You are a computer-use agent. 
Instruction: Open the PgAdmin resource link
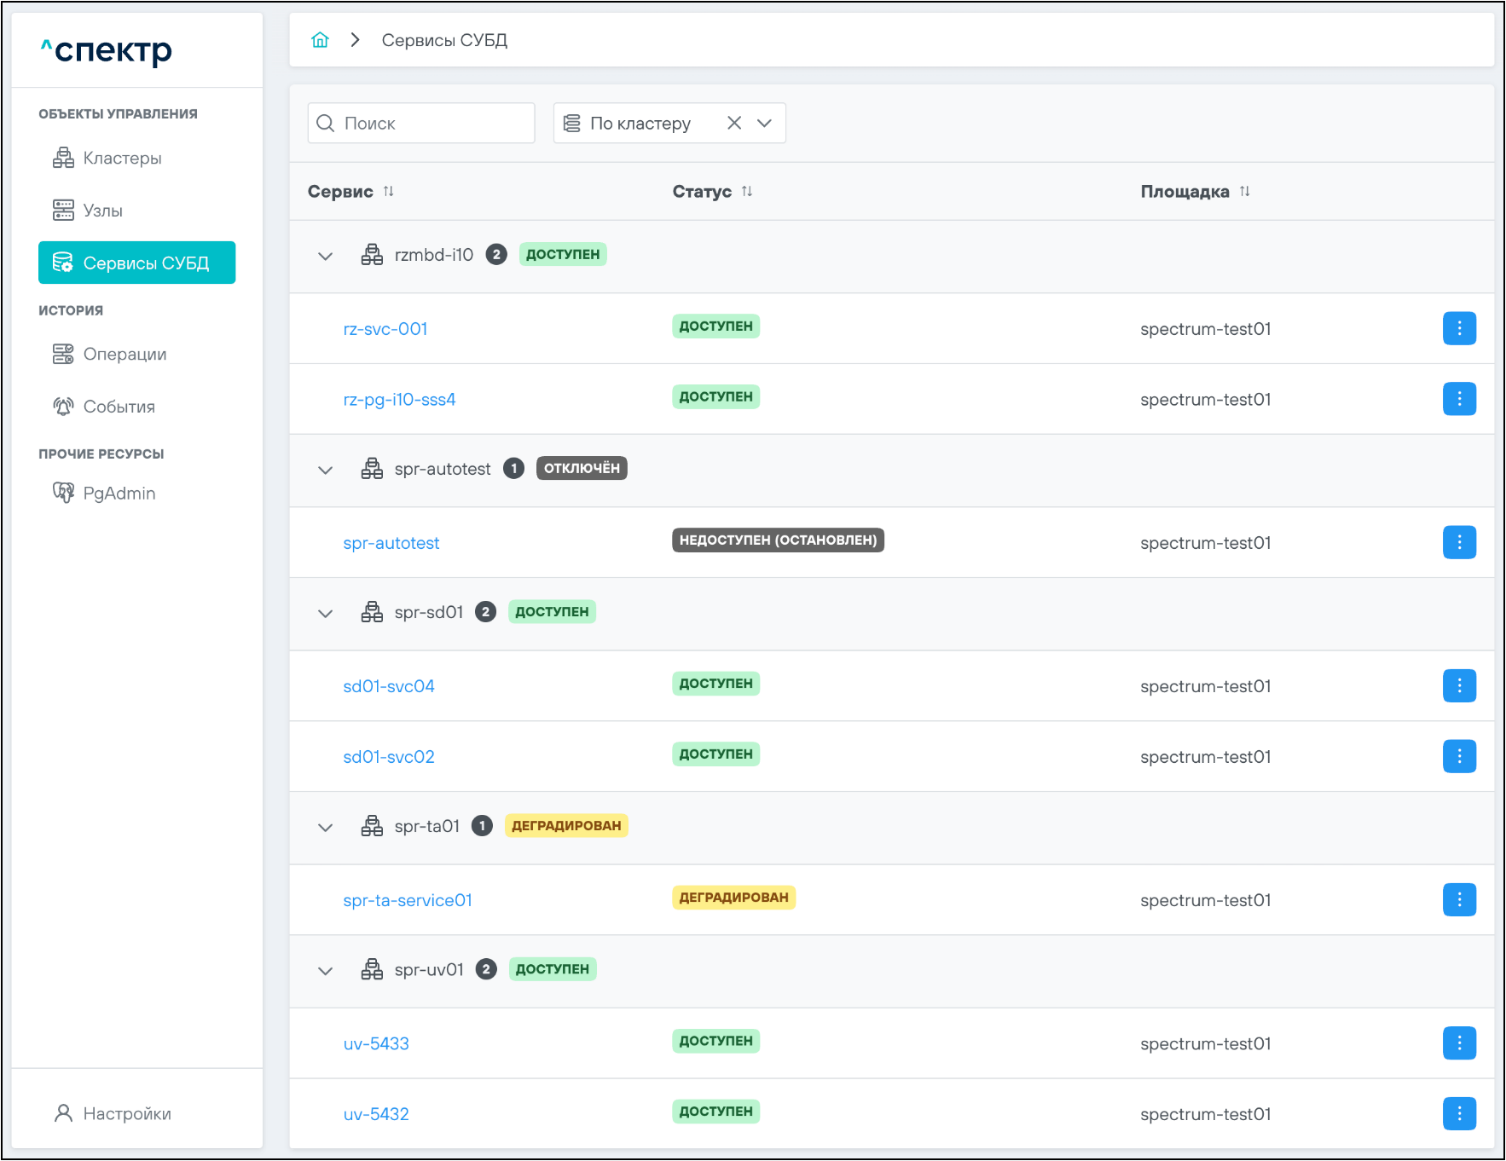[119, 493]
